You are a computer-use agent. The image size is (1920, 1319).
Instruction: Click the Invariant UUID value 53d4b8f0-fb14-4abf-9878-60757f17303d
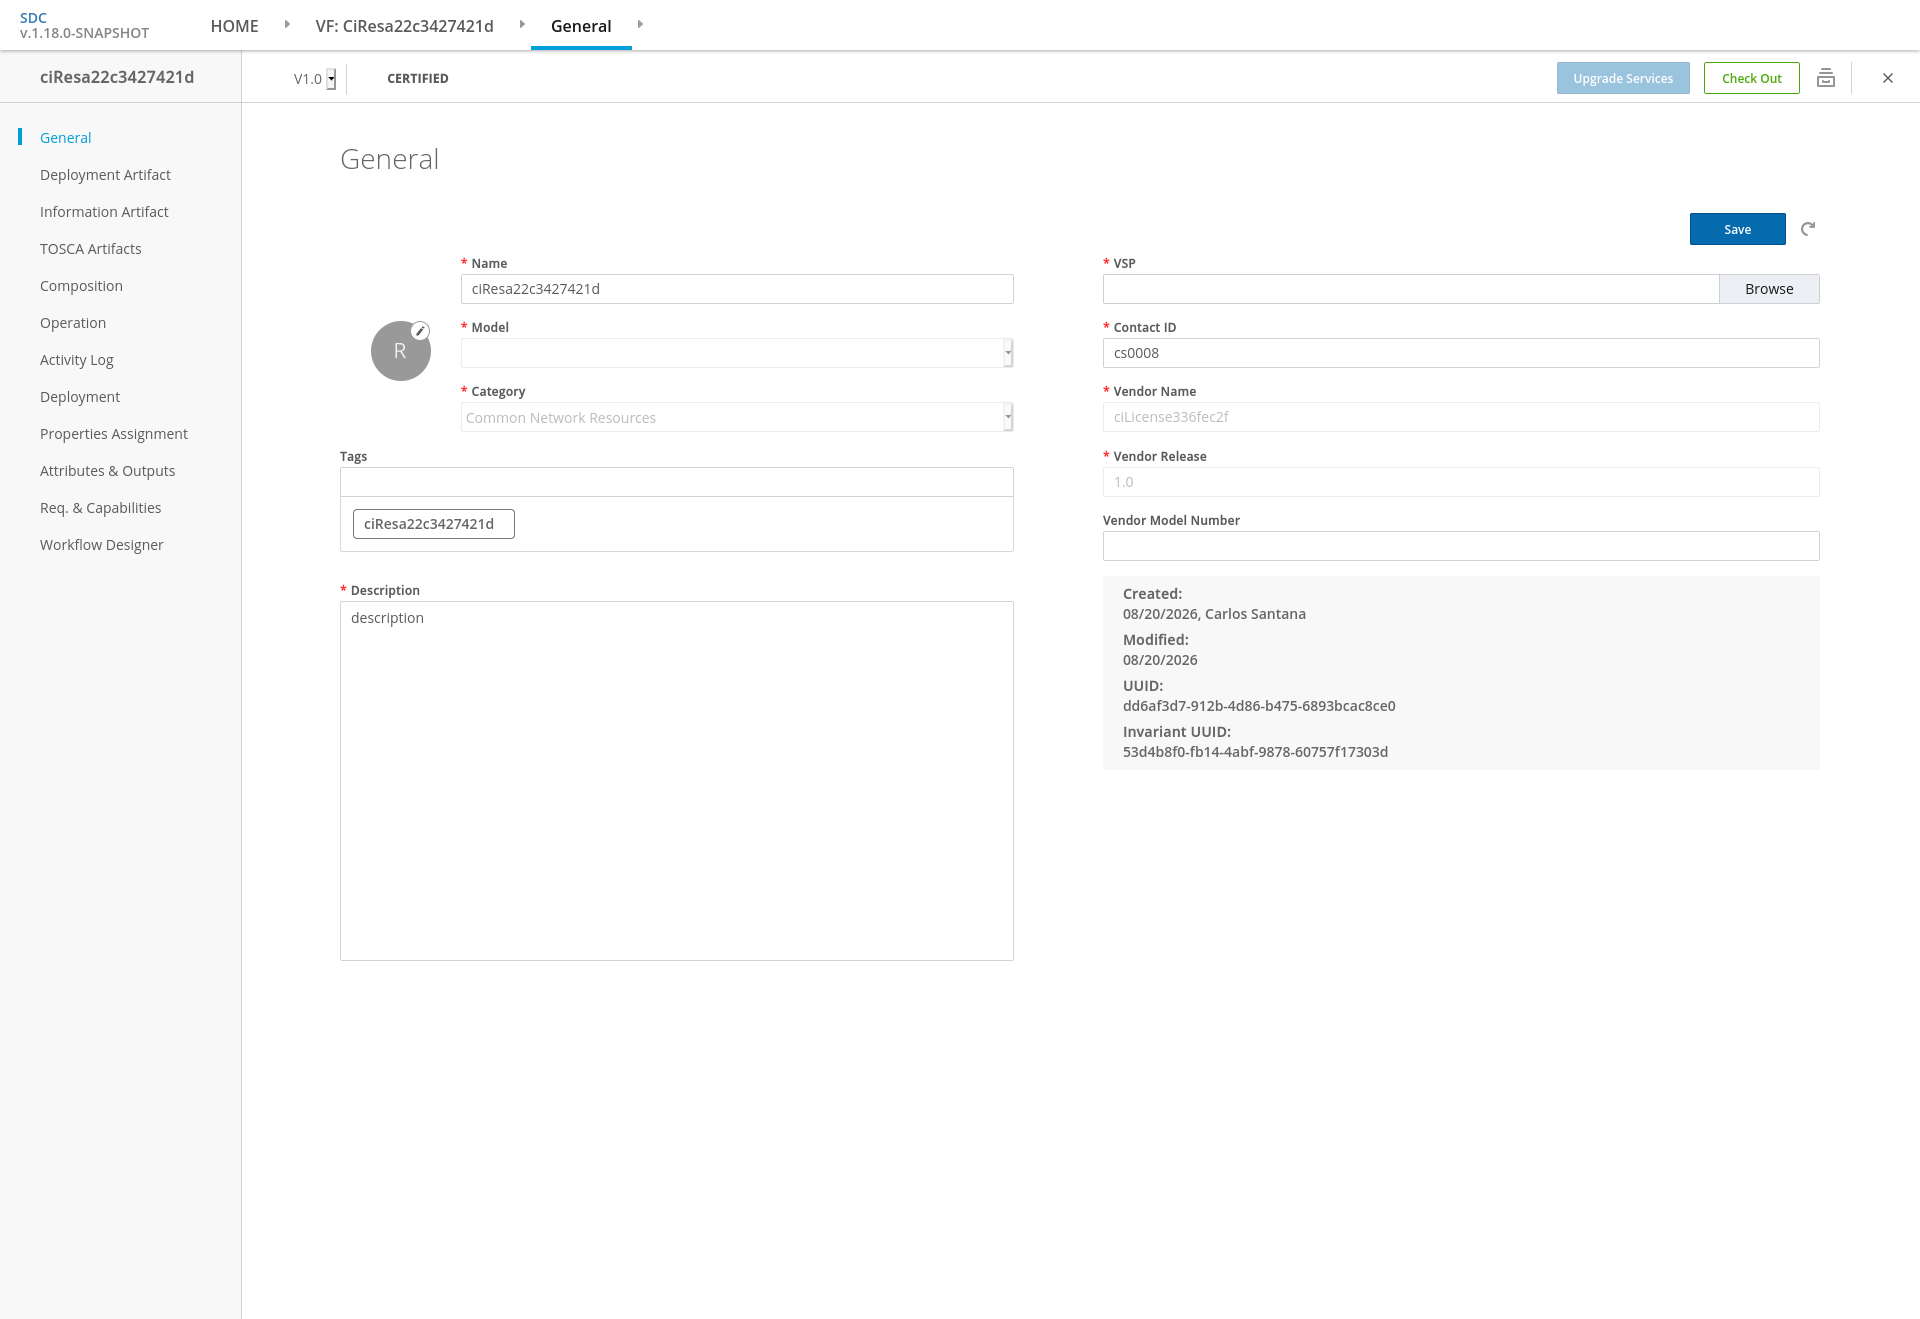(x=1255, y=752)
